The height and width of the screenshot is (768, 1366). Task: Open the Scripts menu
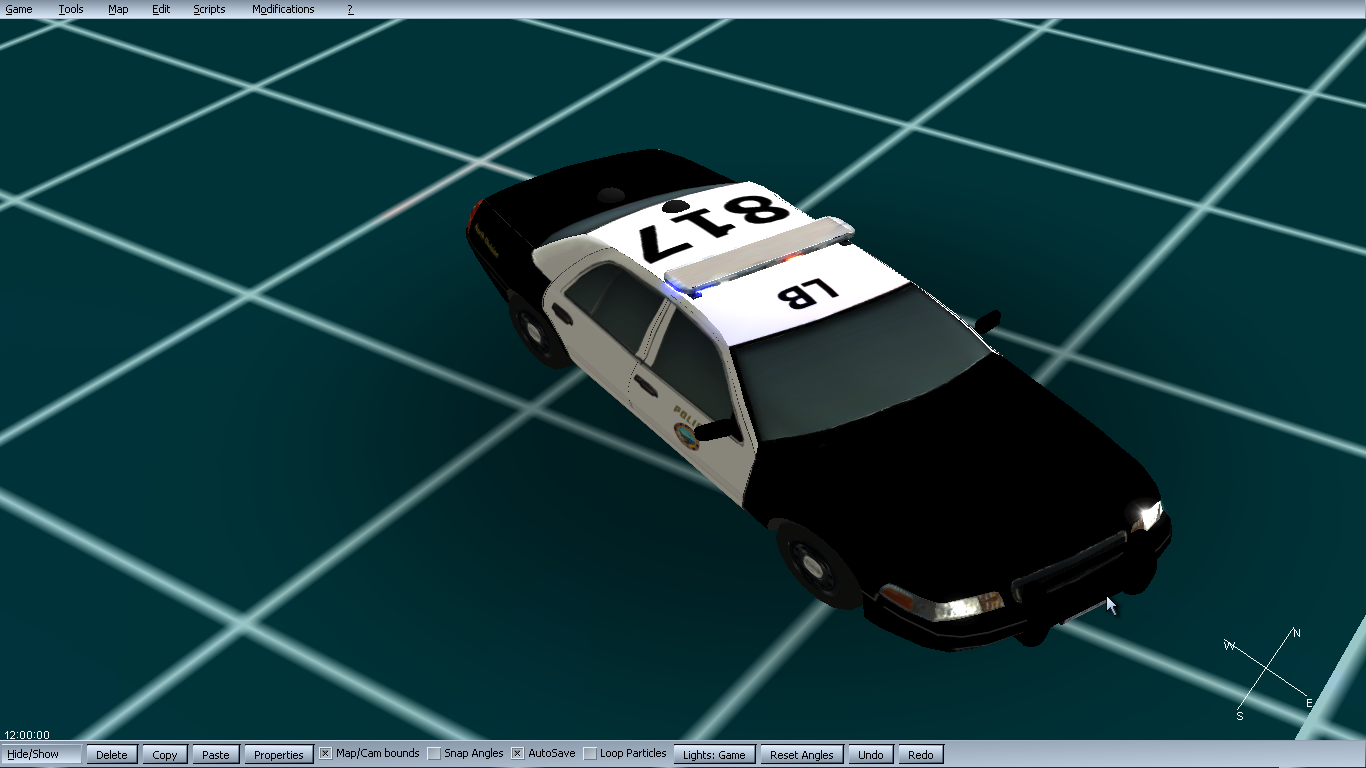209,9
